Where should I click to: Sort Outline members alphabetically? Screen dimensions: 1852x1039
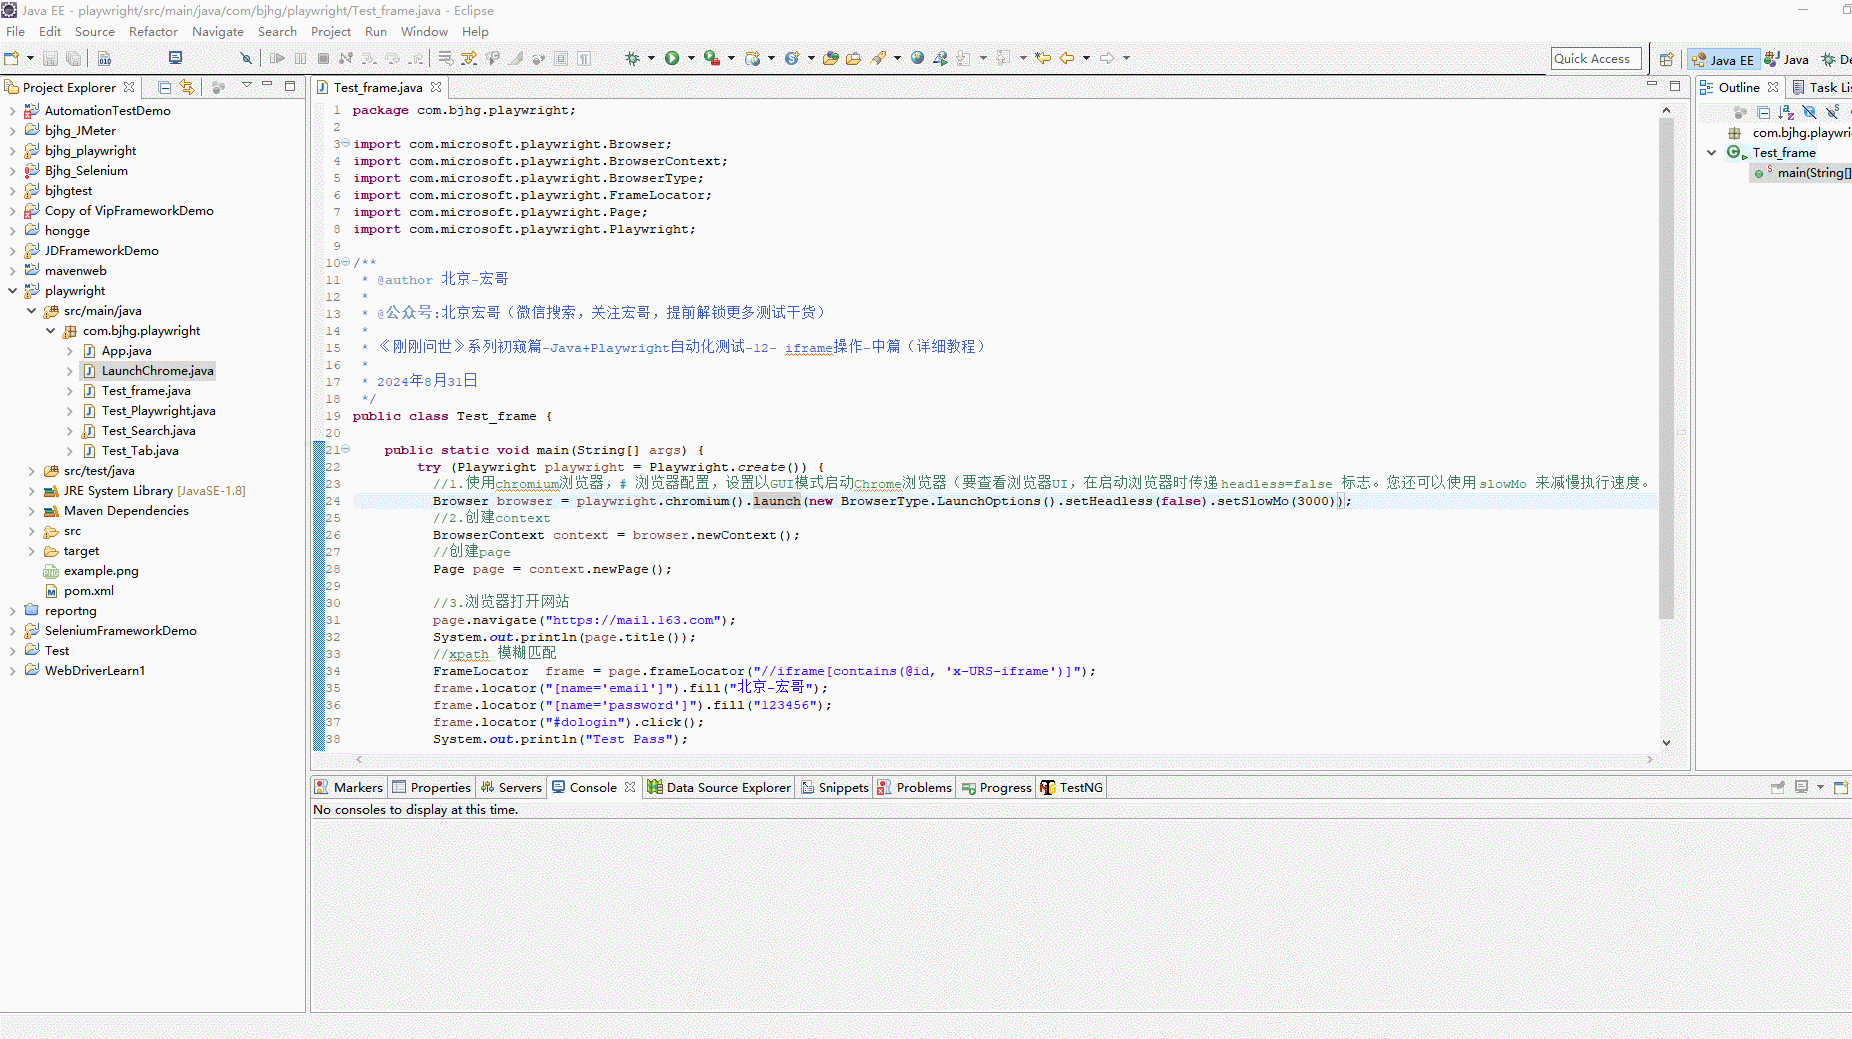pos(1786,113)
